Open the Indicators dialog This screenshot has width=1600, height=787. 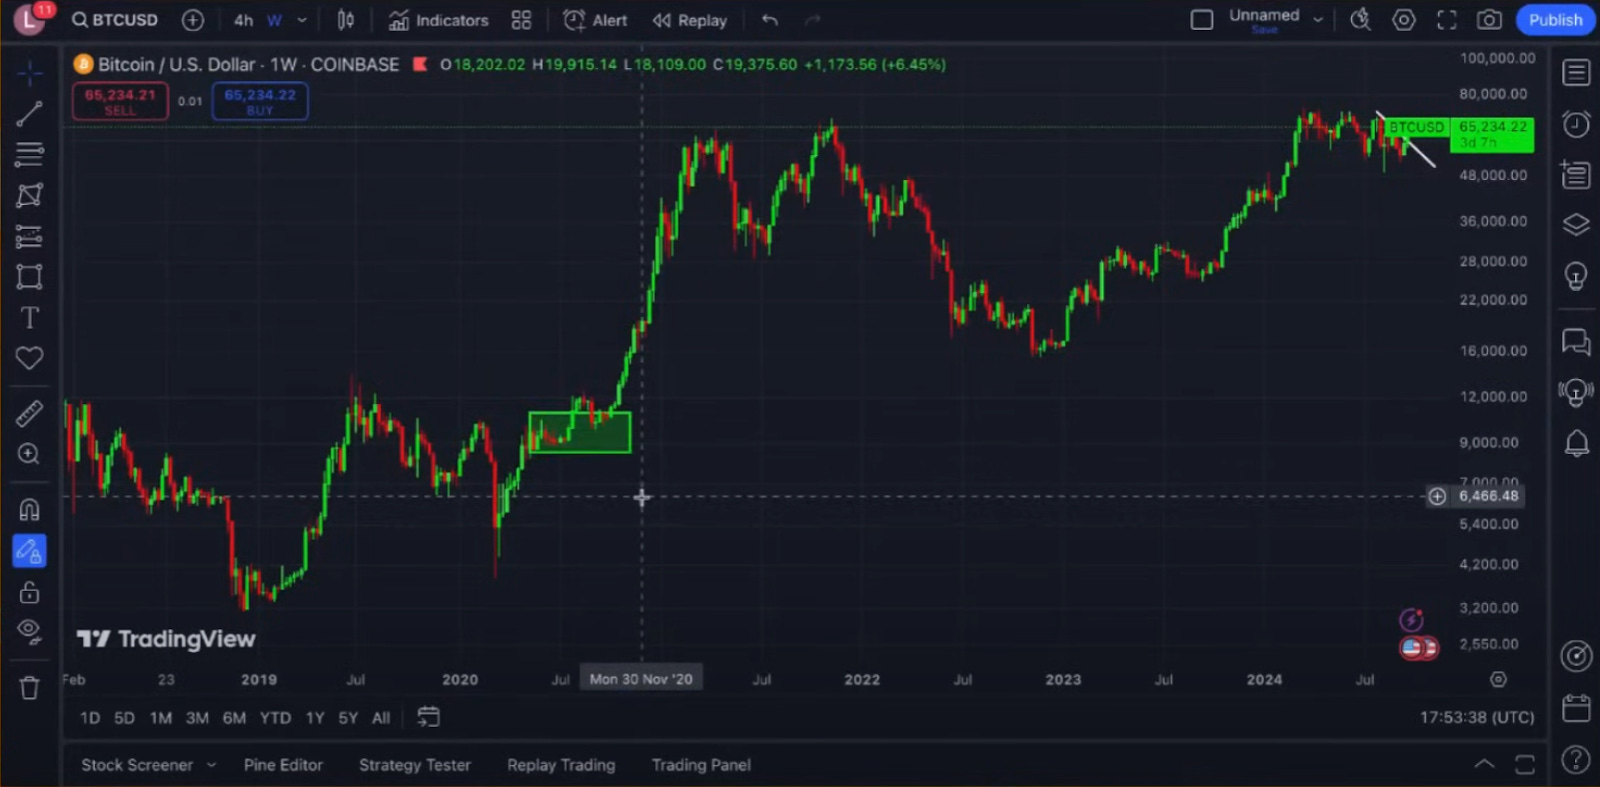pyautogui.click(x=438, y=20)
